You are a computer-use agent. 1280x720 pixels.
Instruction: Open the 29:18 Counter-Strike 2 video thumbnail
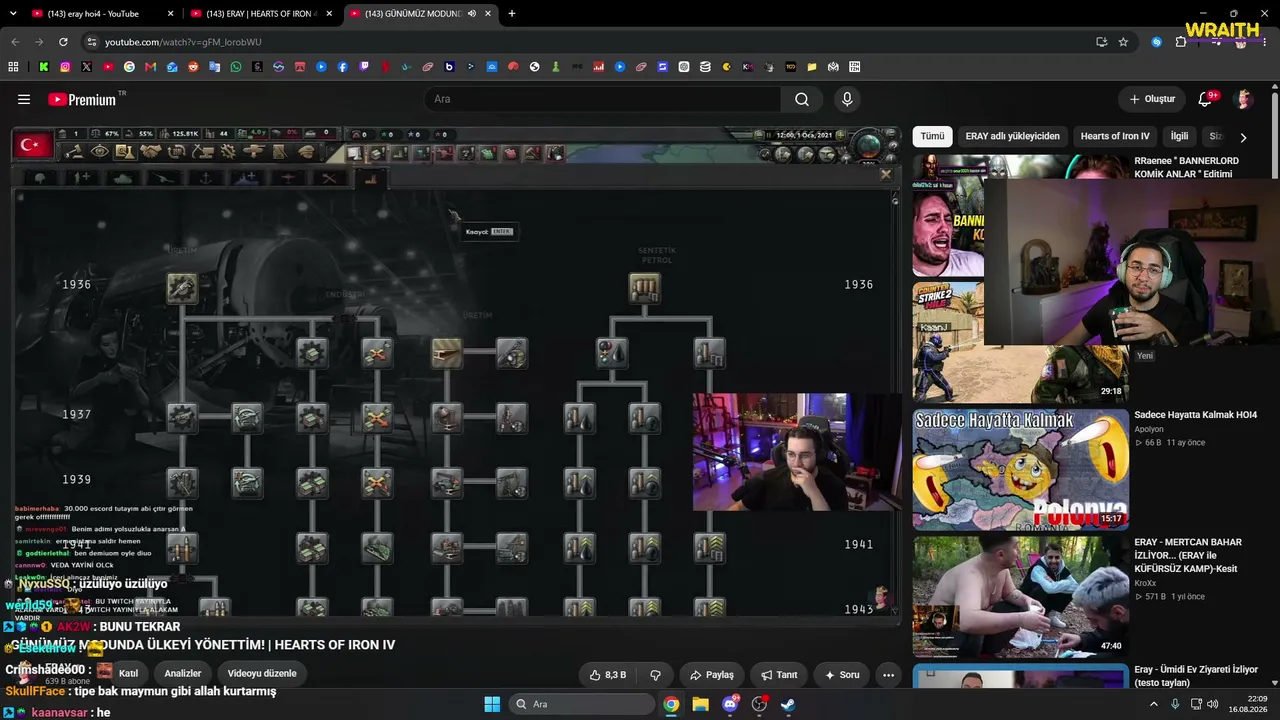(1020, 342)
